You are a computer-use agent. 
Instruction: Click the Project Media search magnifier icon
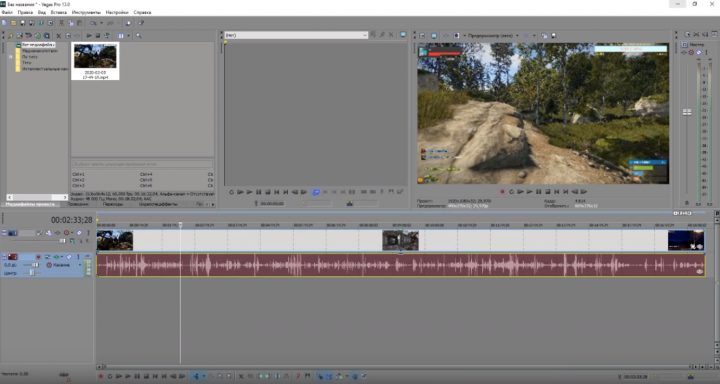pyautogui.click(x=139, y=35)
